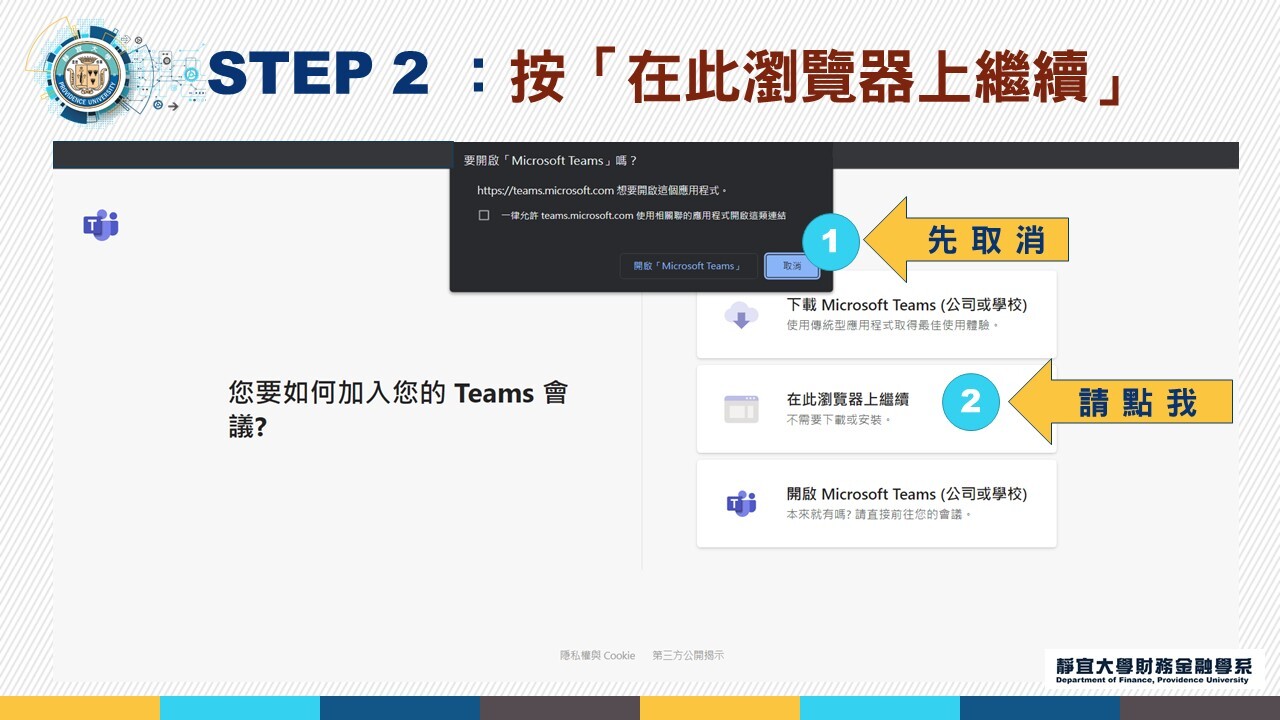Select 在此瀏覽器上繼續 option
The width and height of the screenshot is (1280, 720).
876,408
